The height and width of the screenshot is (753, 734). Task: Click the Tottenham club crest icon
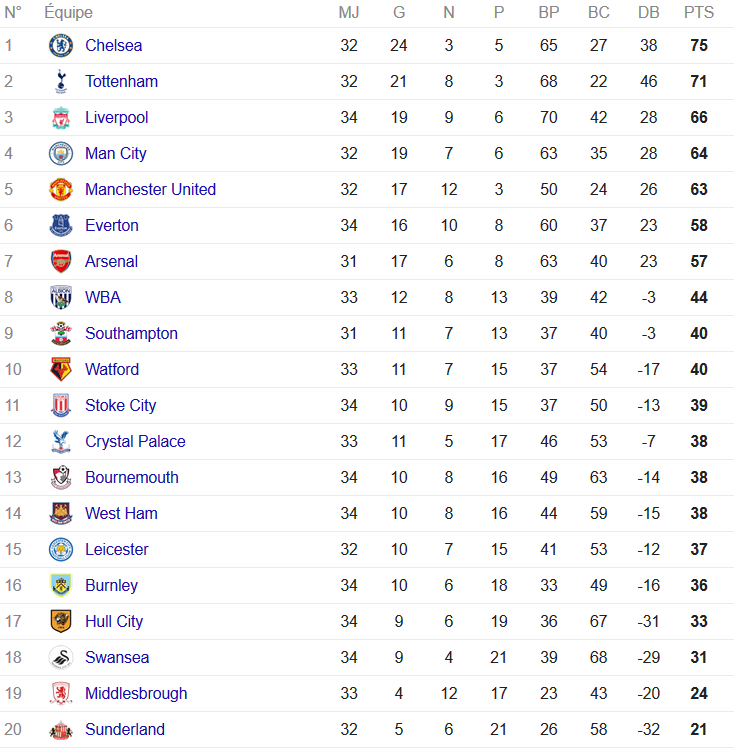pyautogui.click(x=61, y=81)
